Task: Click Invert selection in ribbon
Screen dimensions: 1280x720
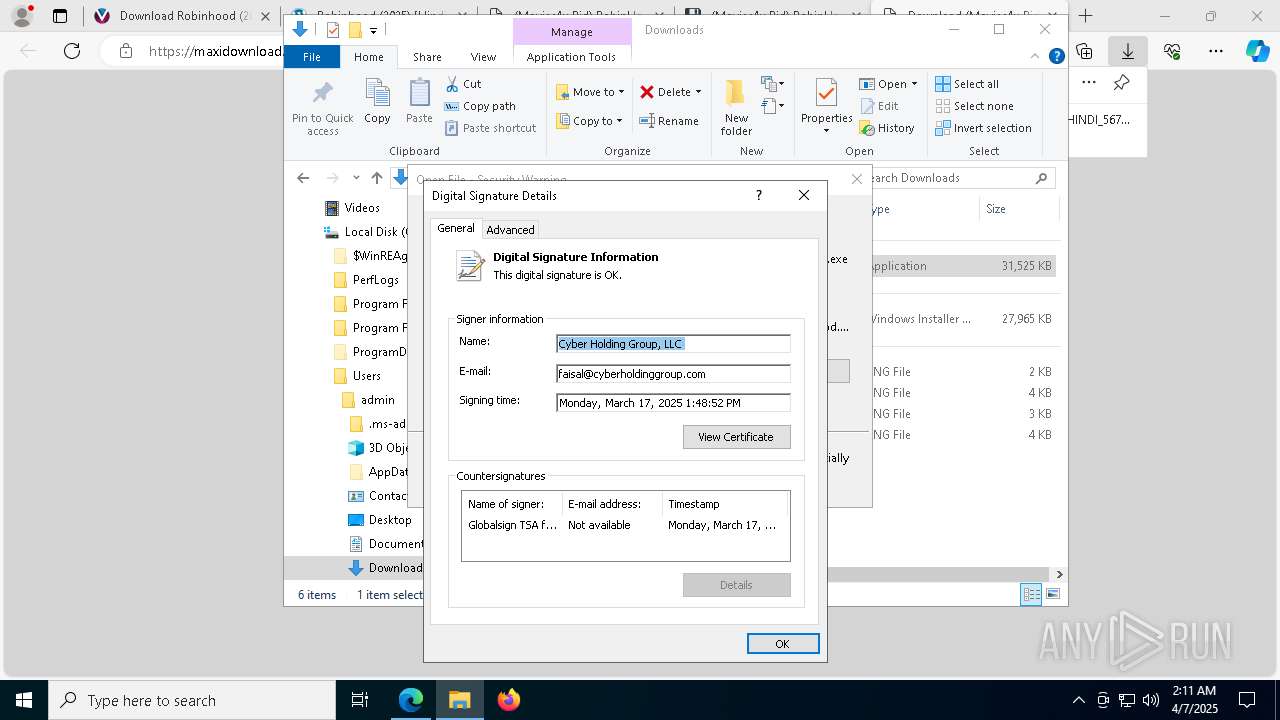Action: 983,128
